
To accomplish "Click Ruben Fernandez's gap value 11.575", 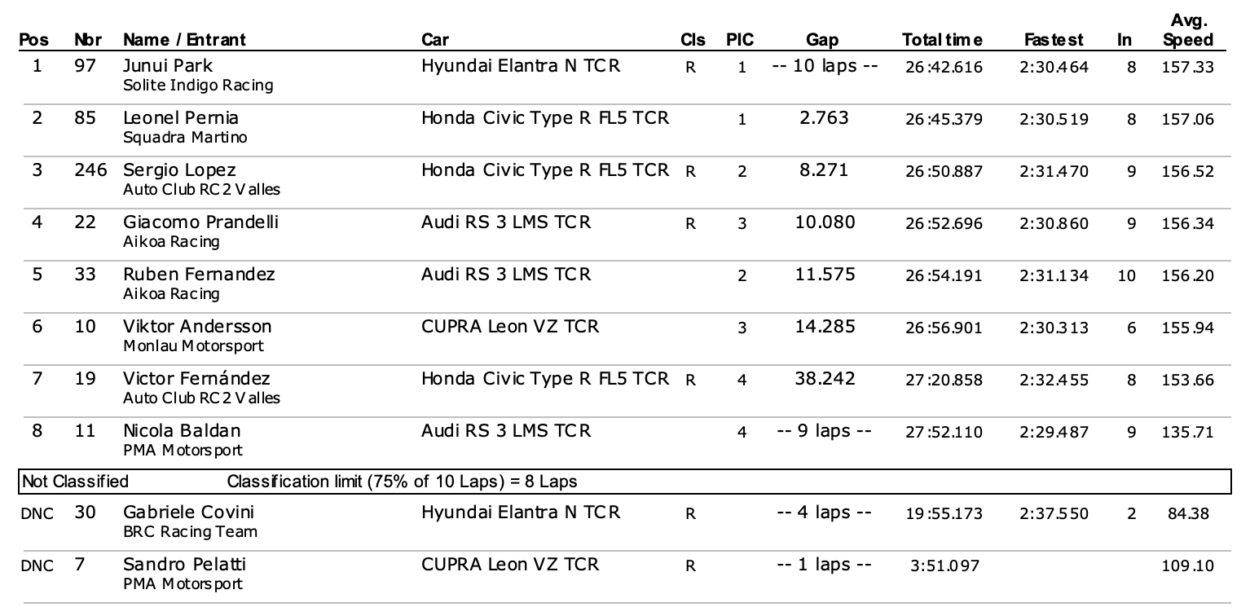I will [x=825, y=275].
